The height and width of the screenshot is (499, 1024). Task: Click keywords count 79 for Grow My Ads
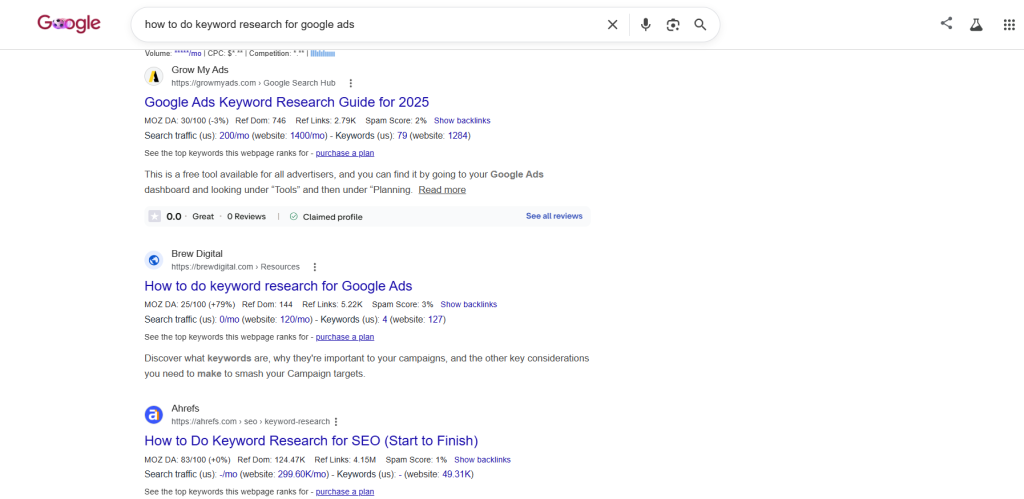click(402, 135)
